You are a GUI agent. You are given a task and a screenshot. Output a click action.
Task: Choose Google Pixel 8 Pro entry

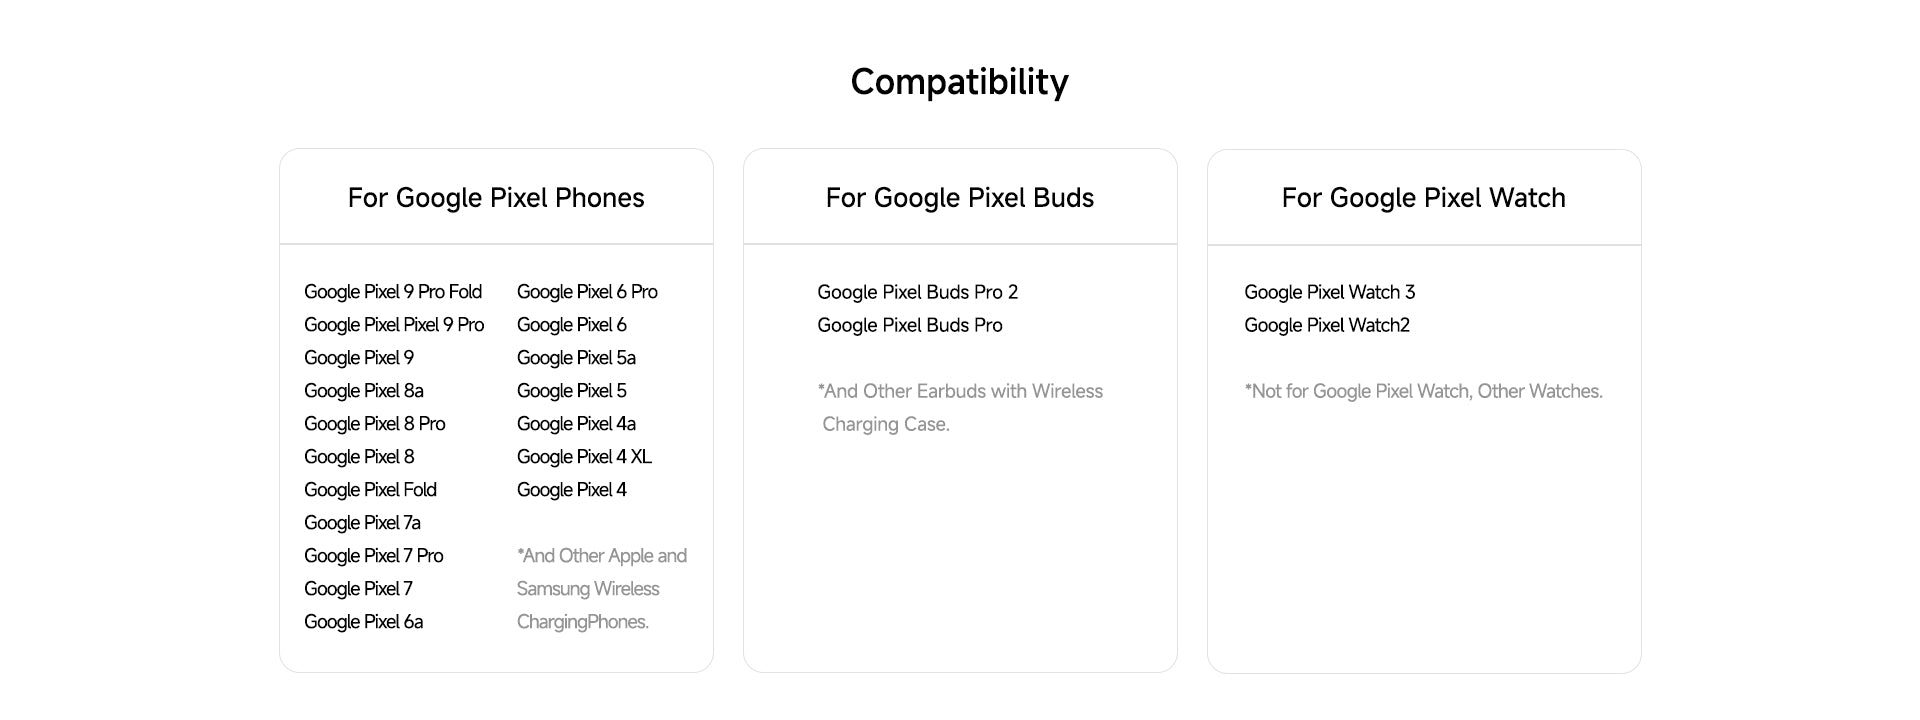click(375, 424)
